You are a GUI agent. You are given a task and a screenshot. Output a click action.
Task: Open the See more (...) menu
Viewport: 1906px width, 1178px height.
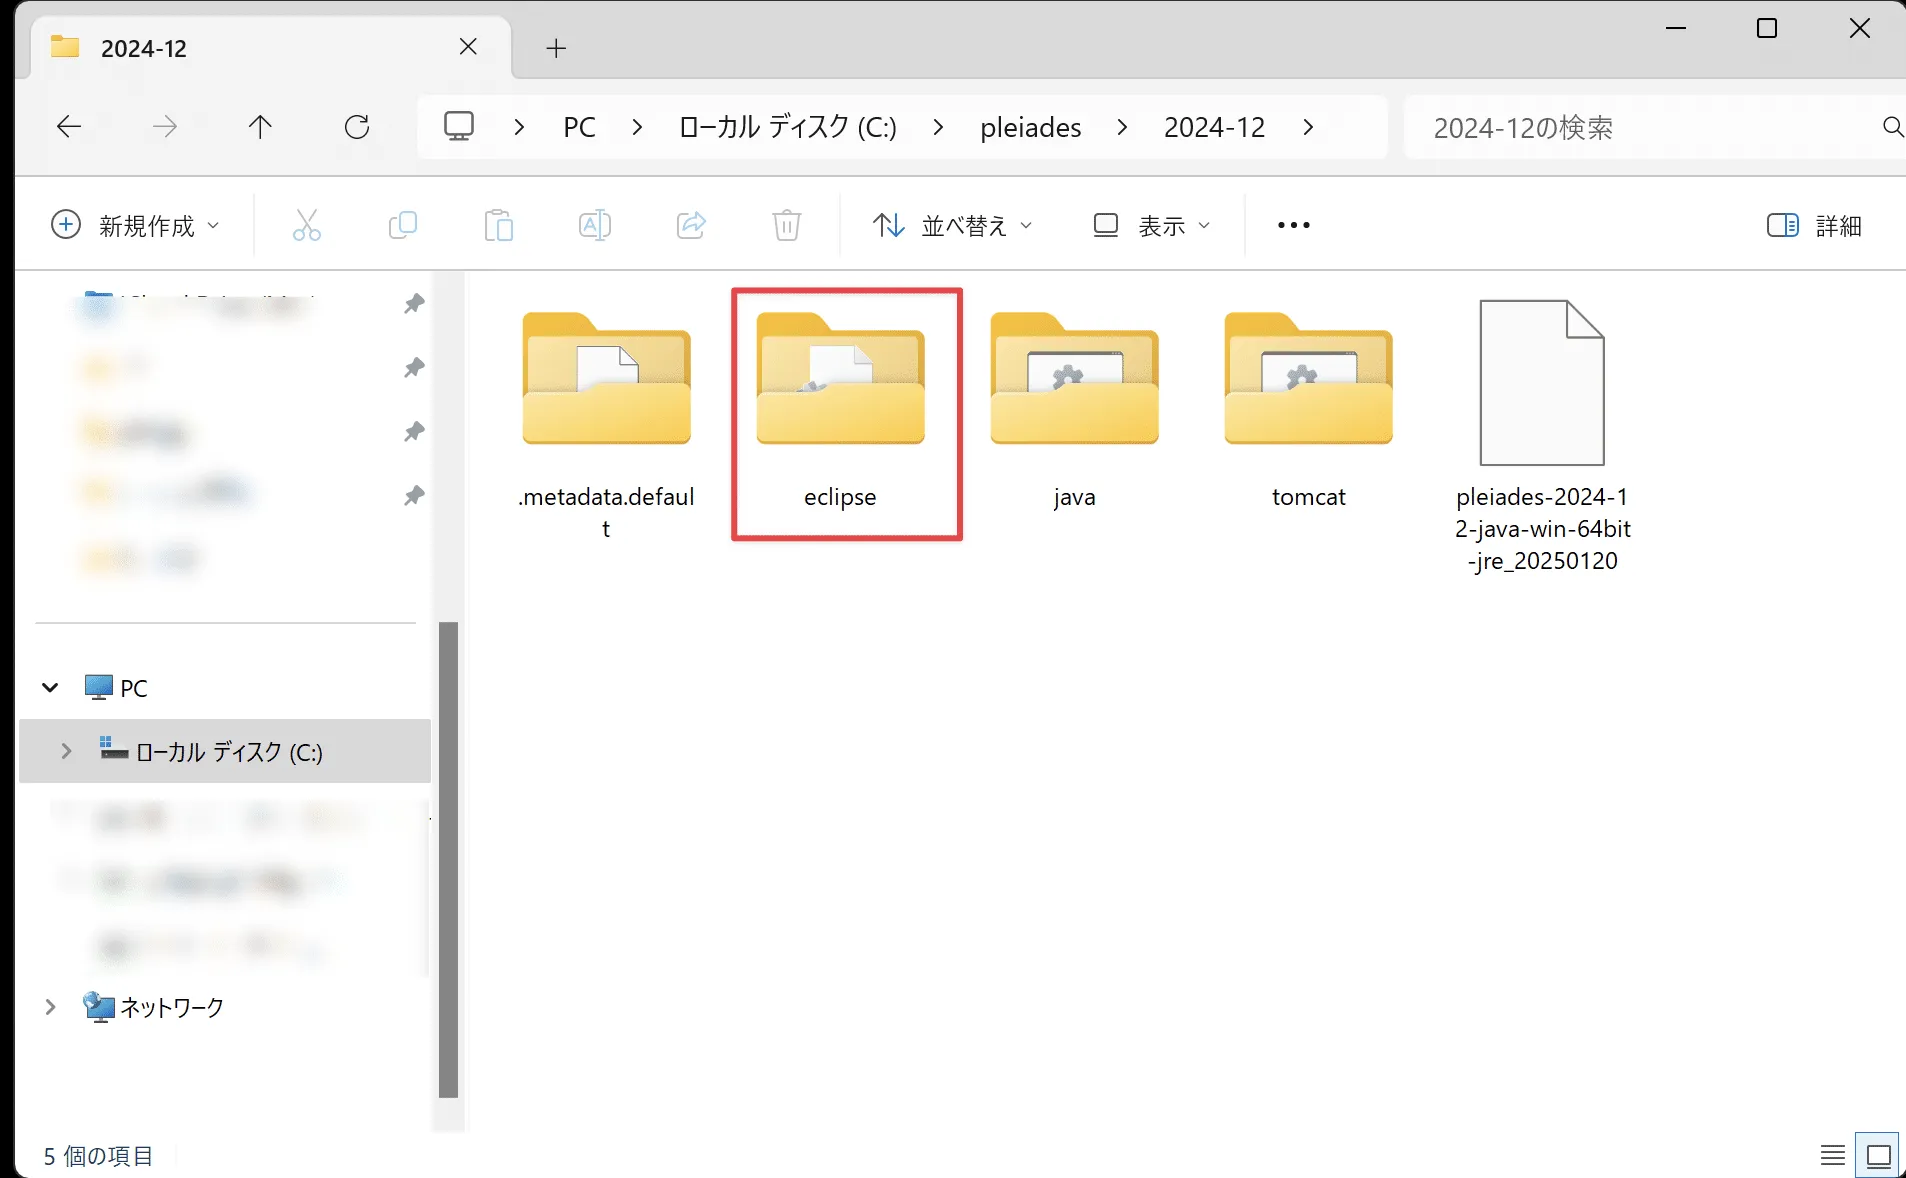[1294, 225]
